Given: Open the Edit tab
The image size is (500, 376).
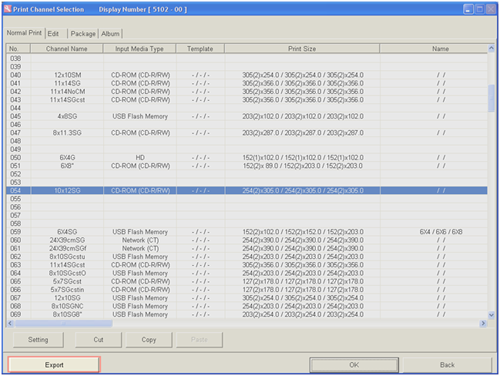Looking at the screenshot, I should (x=53, y=34).
